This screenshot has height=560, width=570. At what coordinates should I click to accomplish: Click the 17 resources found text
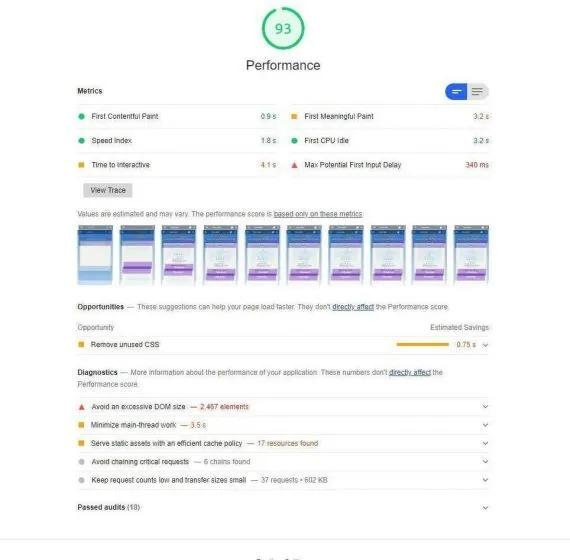point(288,443)
